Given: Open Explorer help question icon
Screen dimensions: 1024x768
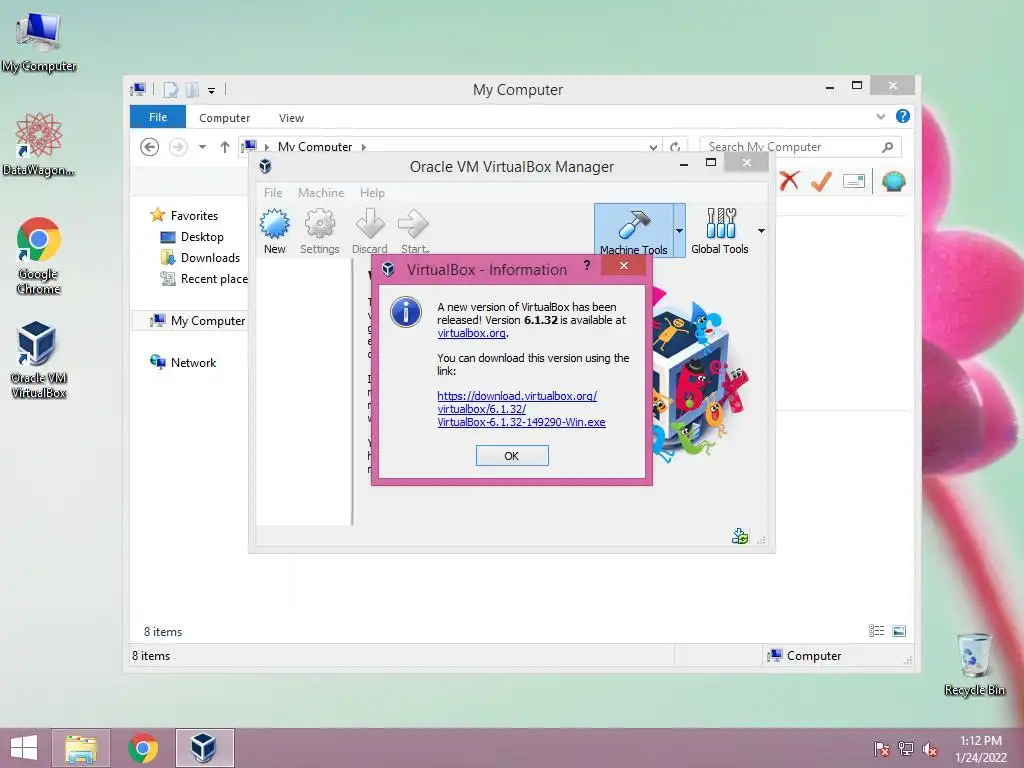Looking at the screenshot, I should click(x=903, y=116).
